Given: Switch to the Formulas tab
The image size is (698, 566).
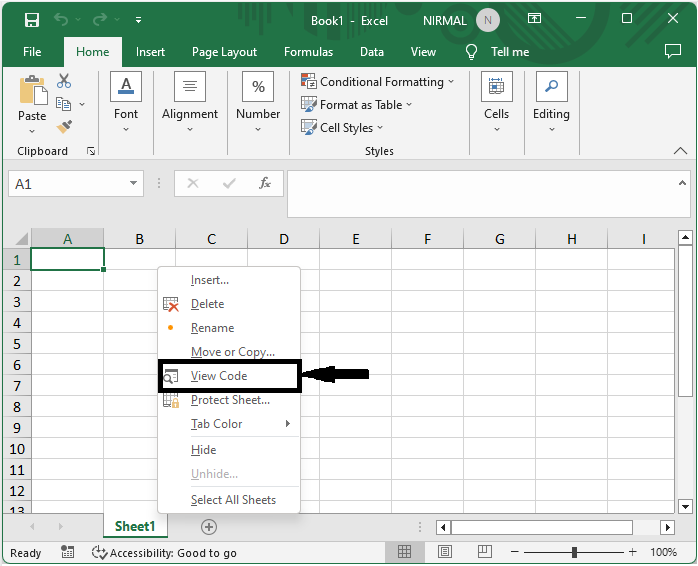Looking at the screenshot, I should click(308, 52).
